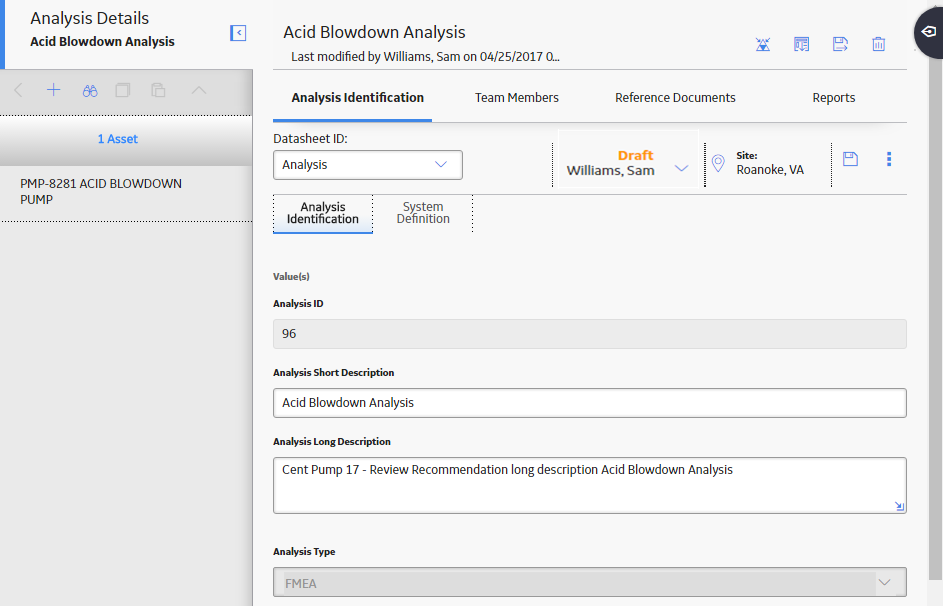Viewport: 943px width, 606px height.
Task: Expand the Draft state dropdown arrow
Action: point(681,168)
